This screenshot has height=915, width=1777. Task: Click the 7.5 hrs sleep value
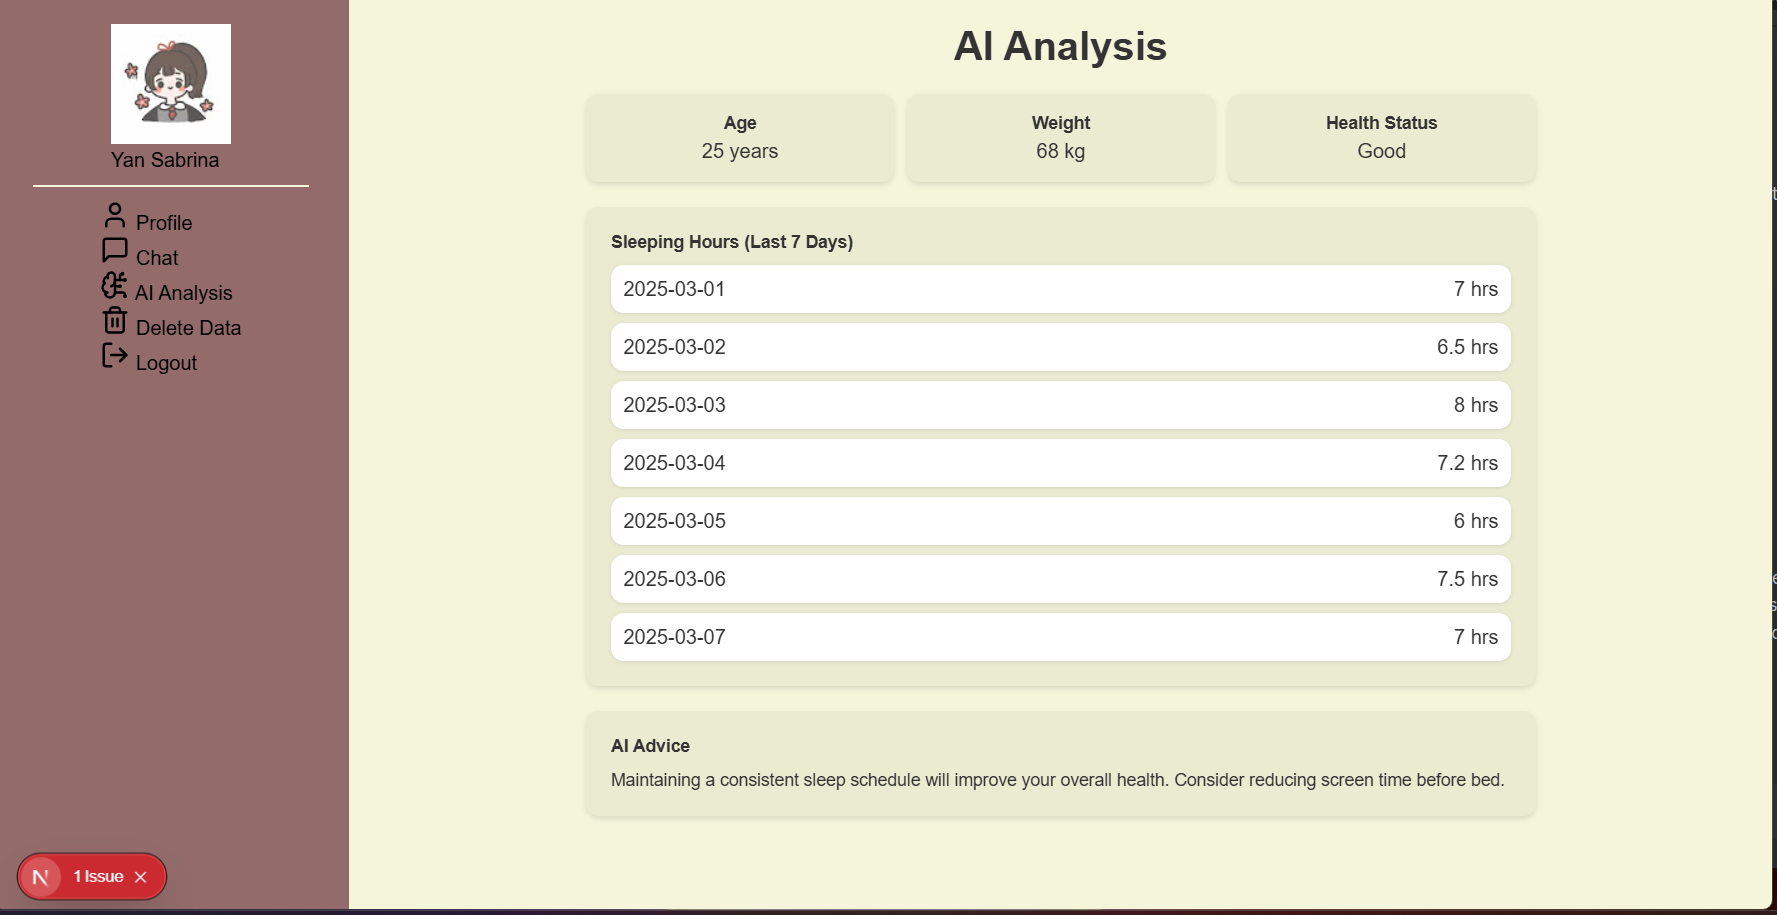[1467, 579]
